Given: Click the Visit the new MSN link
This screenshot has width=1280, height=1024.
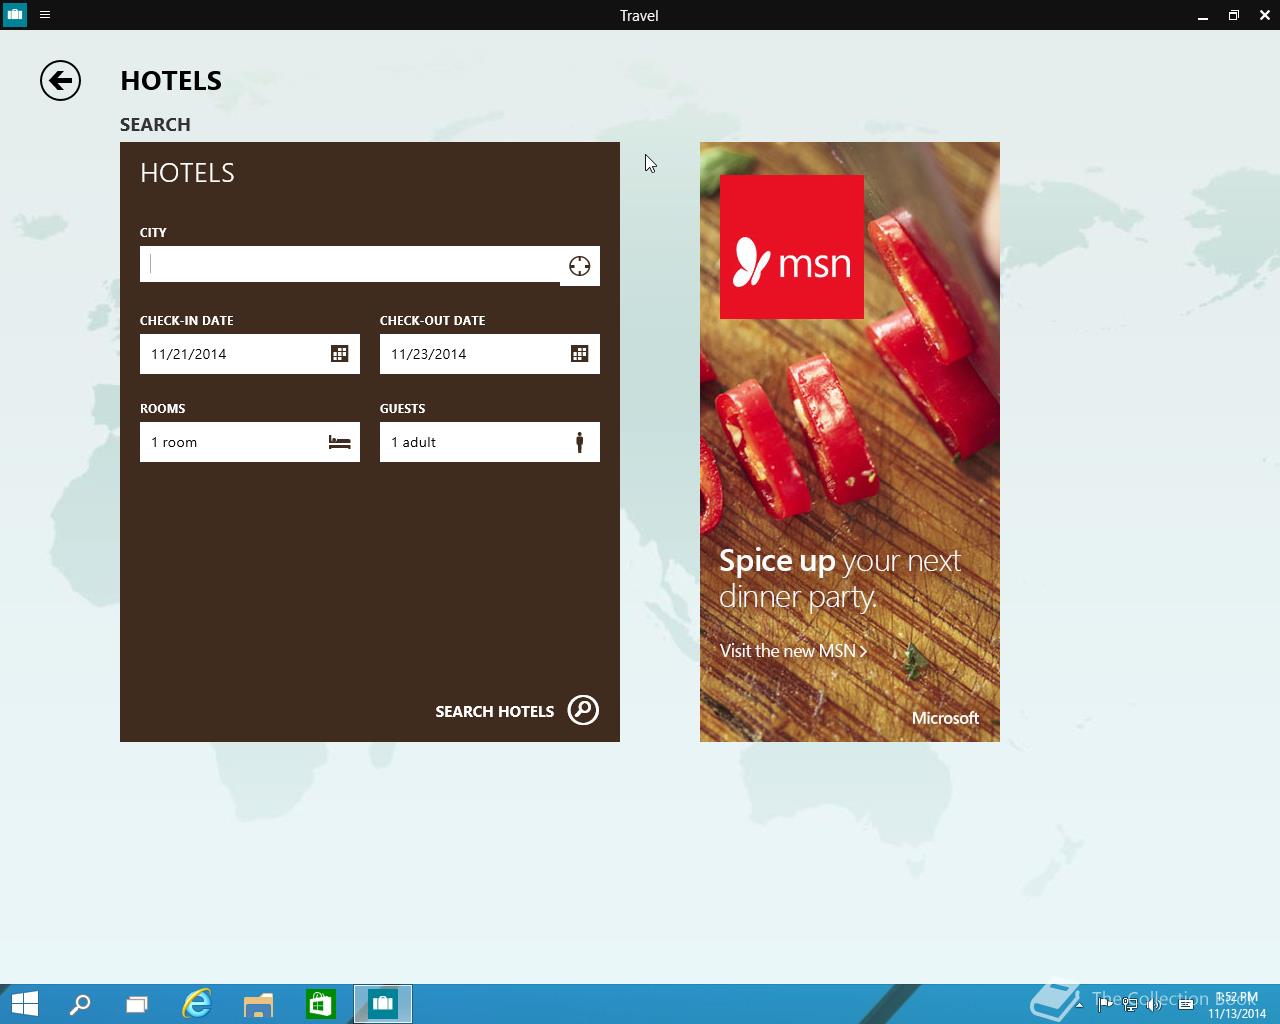Looking at the screenshot, I should (x=793, y=651).
